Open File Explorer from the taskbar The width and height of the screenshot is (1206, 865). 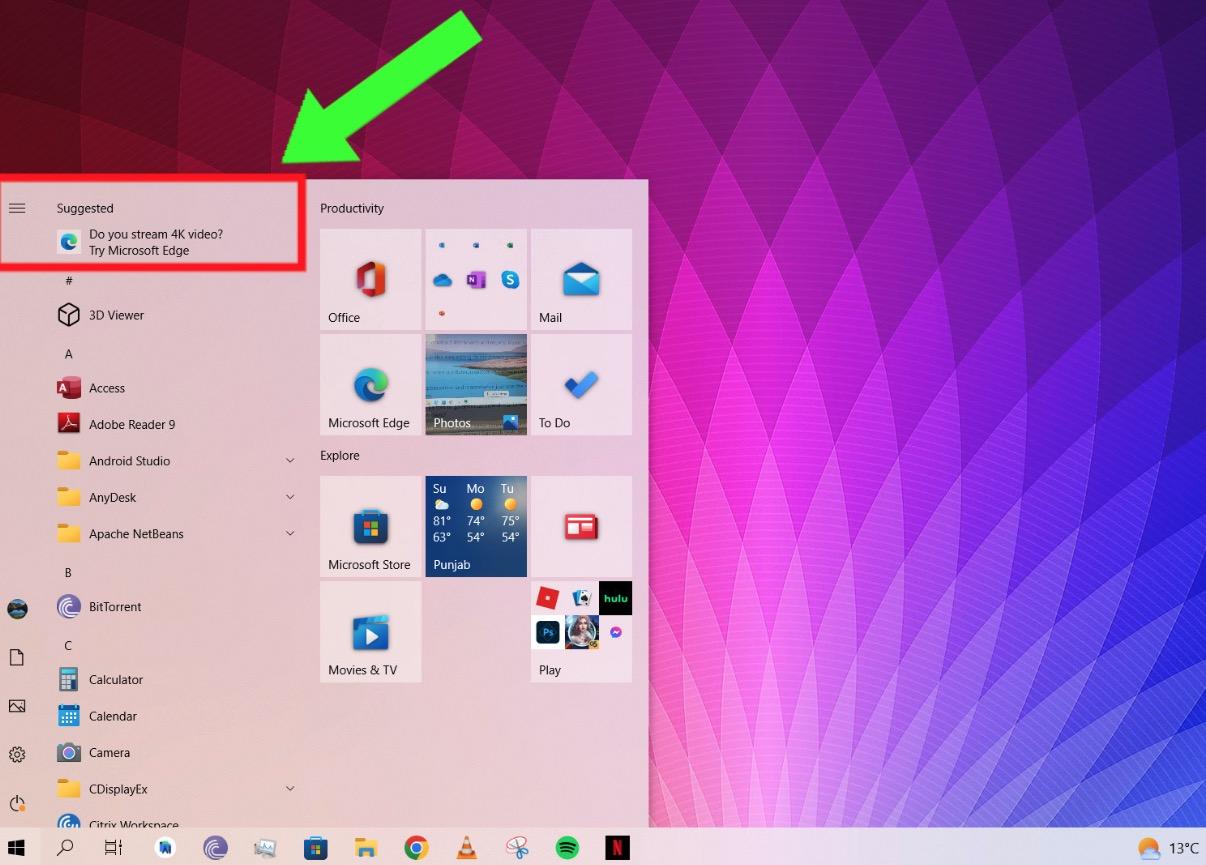pyautogui.click(x=366, y=849)
